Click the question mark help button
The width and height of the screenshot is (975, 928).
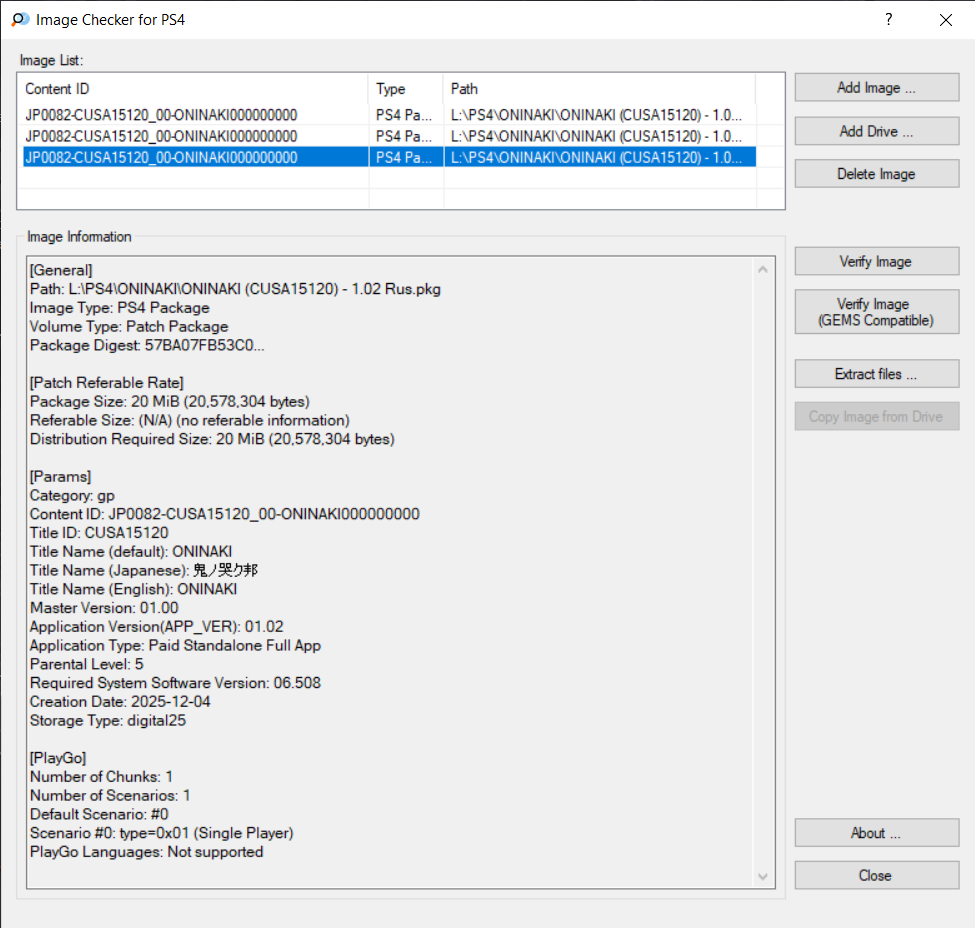pos(888,19)
